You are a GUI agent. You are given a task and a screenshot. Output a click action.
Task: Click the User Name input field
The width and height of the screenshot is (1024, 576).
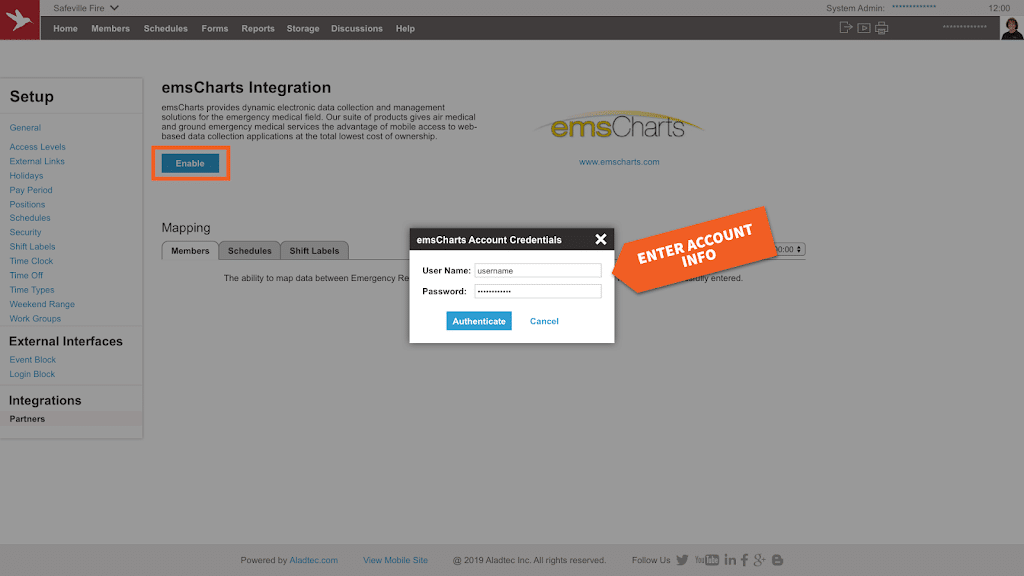tap(537, 270)
